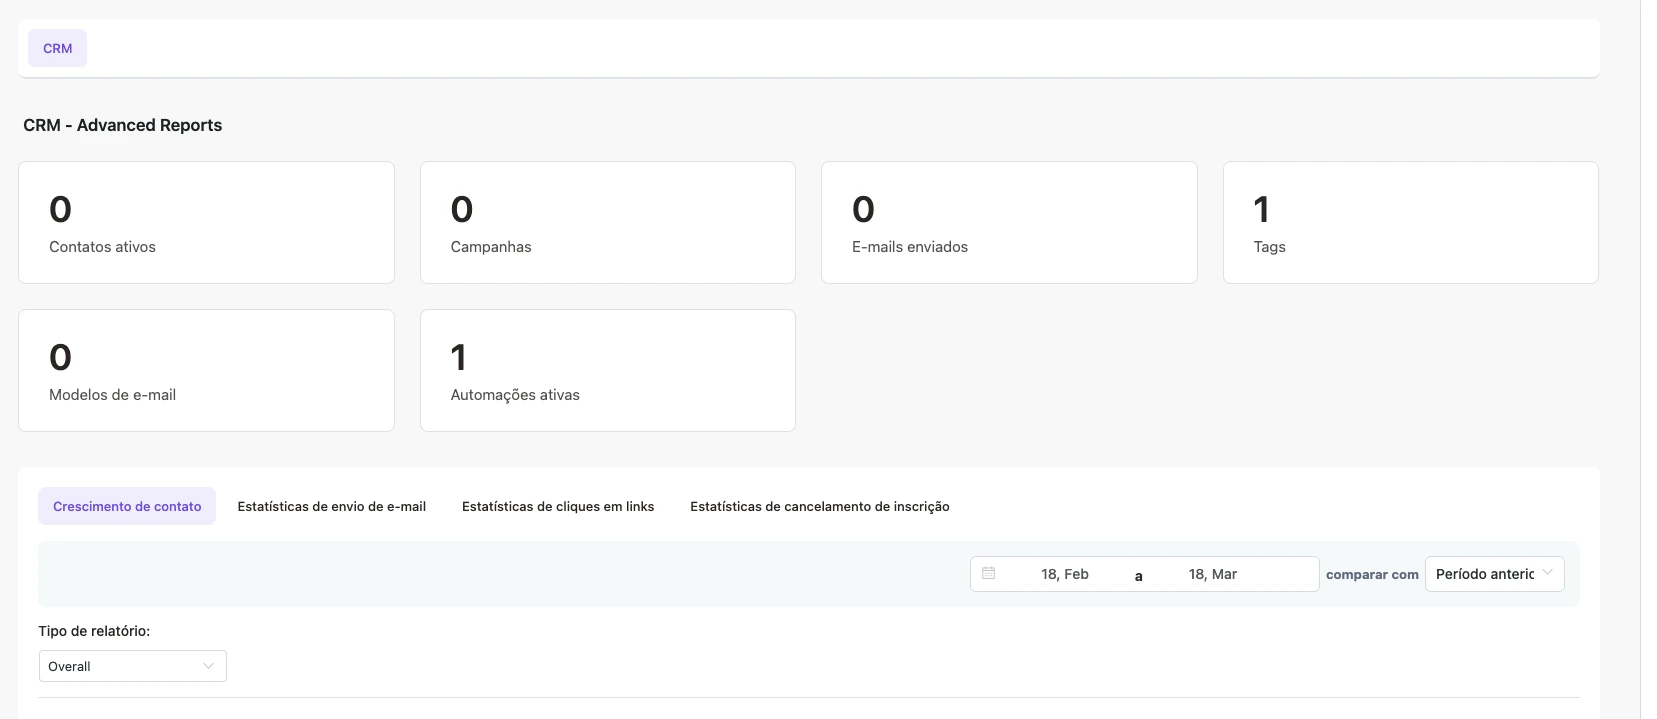Select Estatísticas de cliques em links tab
The image size is (1657, 719).
point(558,506)
